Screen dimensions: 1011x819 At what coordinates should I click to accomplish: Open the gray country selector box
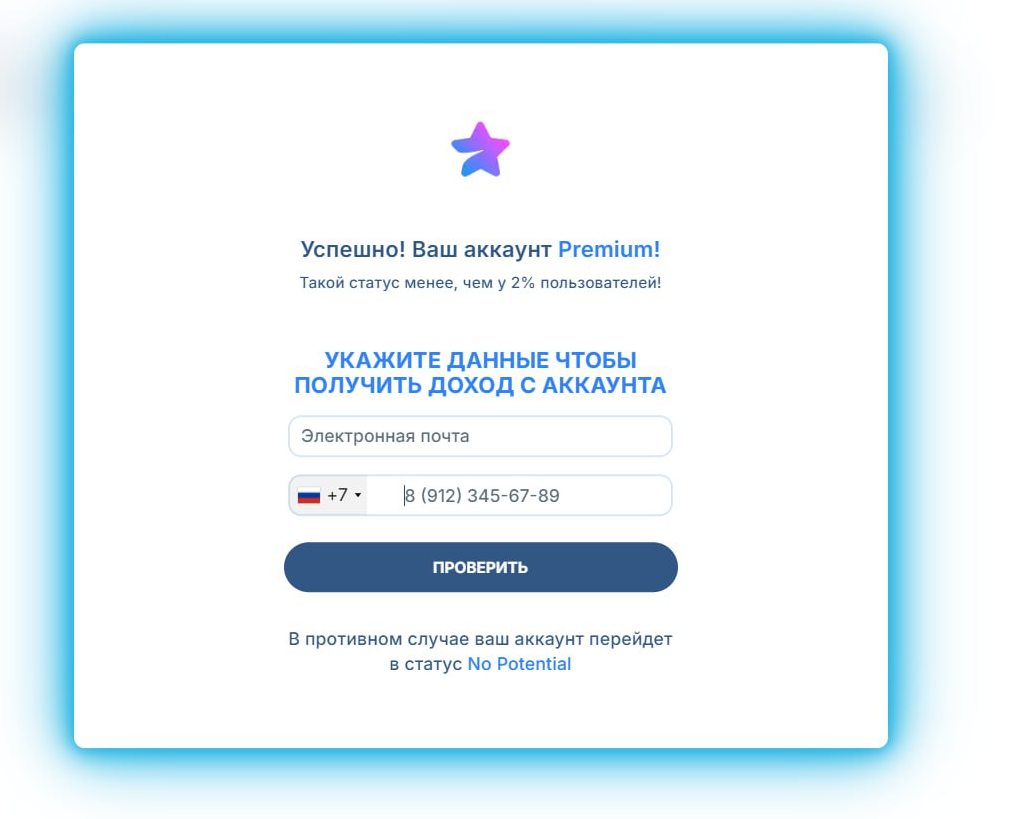tap(328, 495)
